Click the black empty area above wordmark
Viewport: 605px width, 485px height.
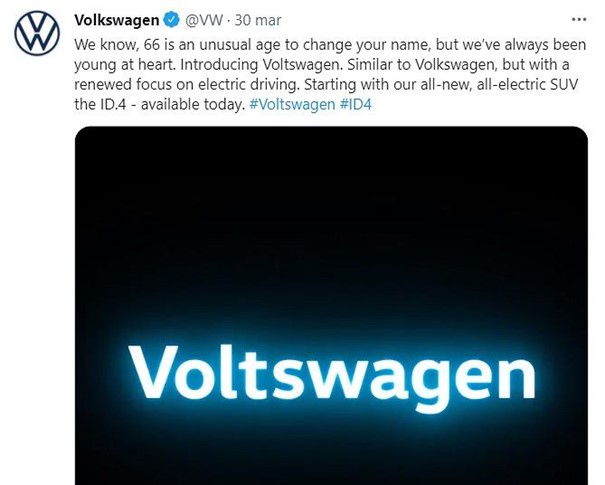(331, 224)
